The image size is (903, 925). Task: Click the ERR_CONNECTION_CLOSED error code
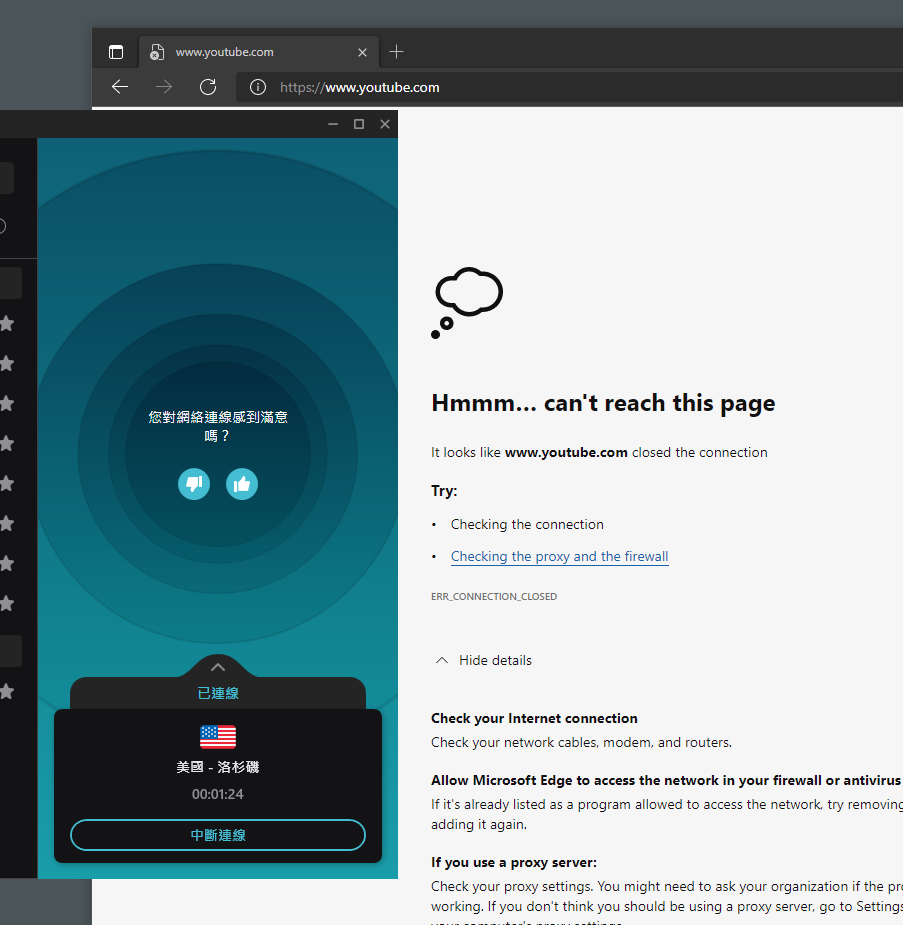tap(494, 596)
